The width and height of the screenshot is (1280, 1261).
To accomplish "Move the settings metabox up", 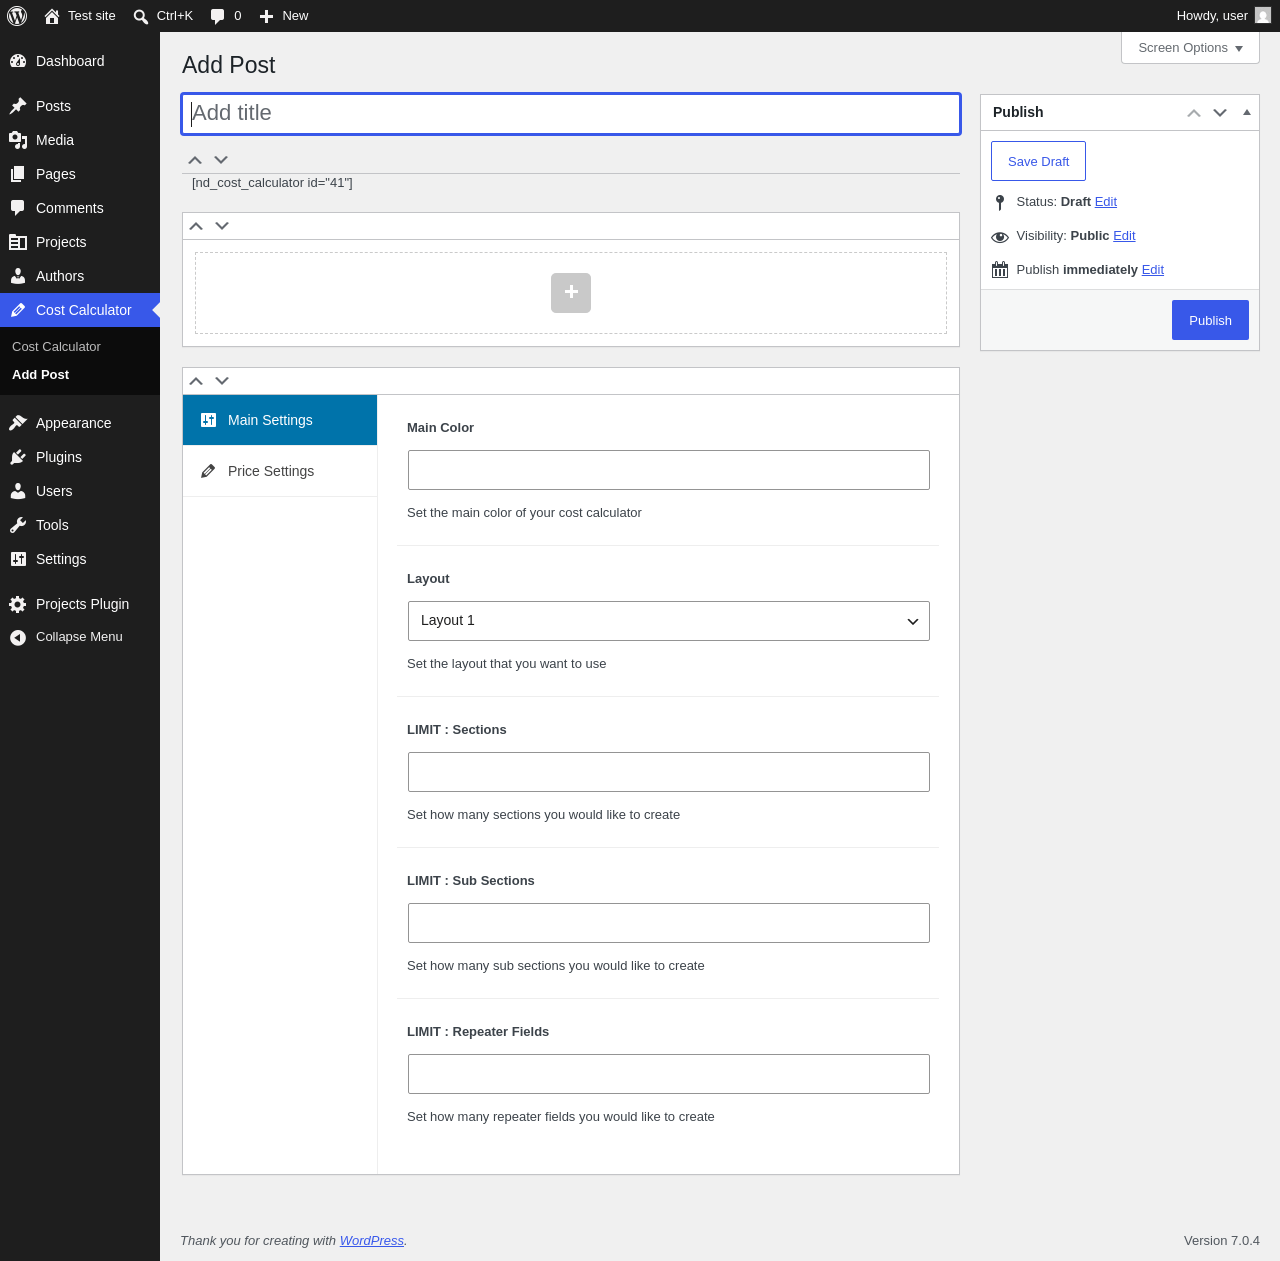I will click(x=196, y=381).
